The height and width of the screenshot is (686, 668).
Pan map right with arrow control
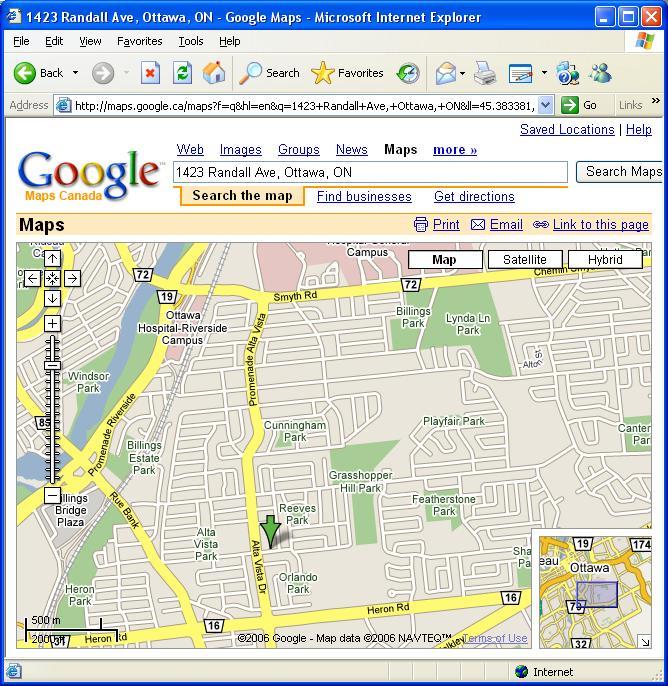coord(73,278)
